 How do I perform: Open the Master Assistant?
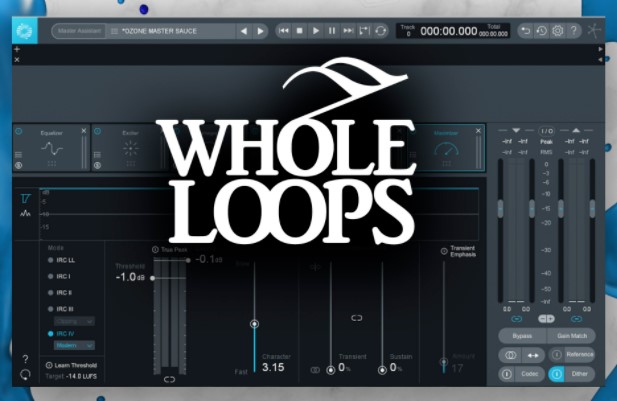click(x=79, y=31)
